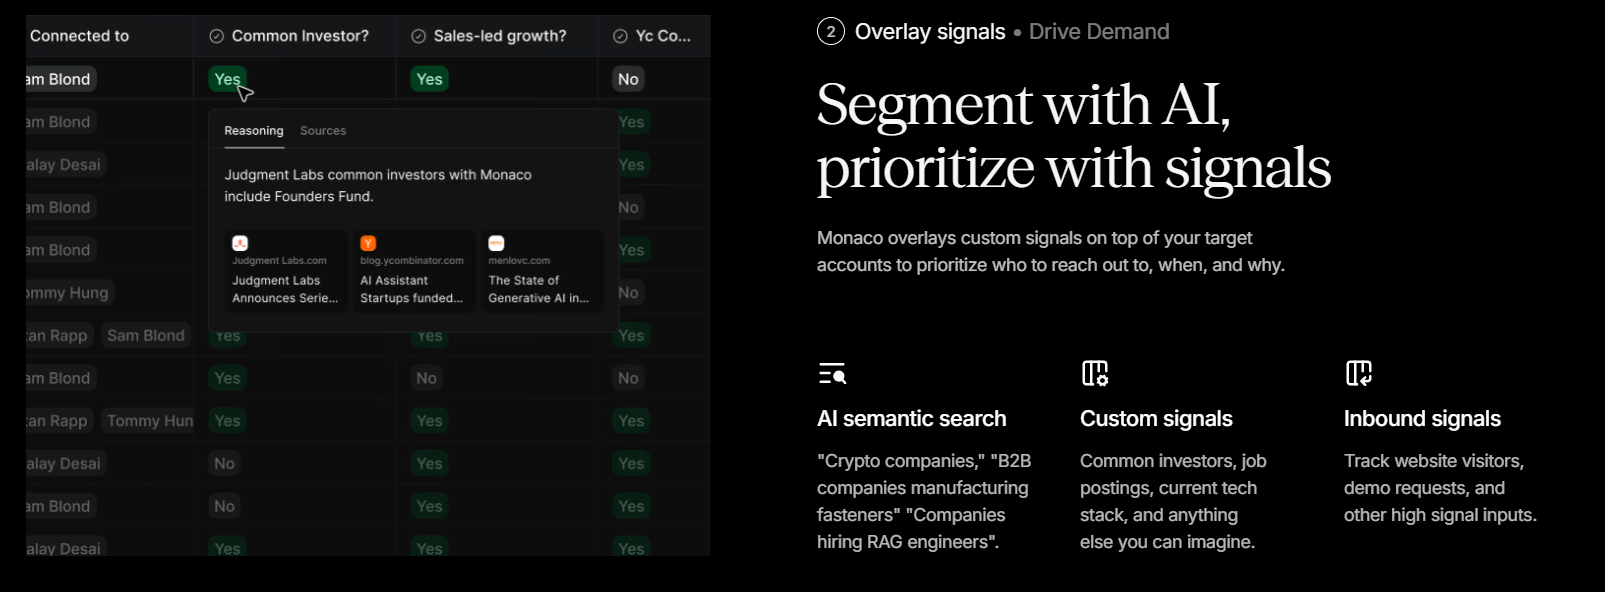The image size is (1605, 592).
Task: Click the Custom signals column-gear icon
Action: click(1095, 373)
